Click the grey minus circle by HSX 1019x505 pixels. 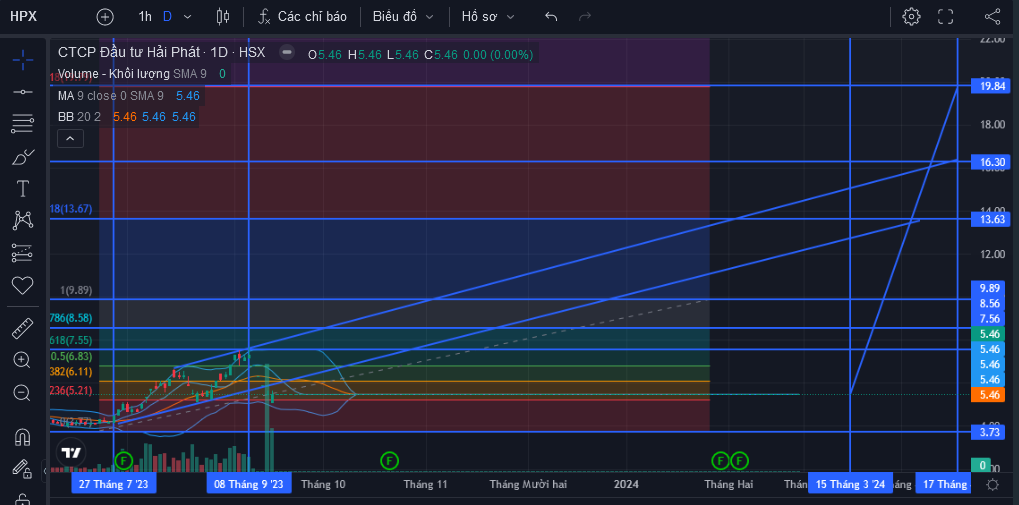click(287, 53)
